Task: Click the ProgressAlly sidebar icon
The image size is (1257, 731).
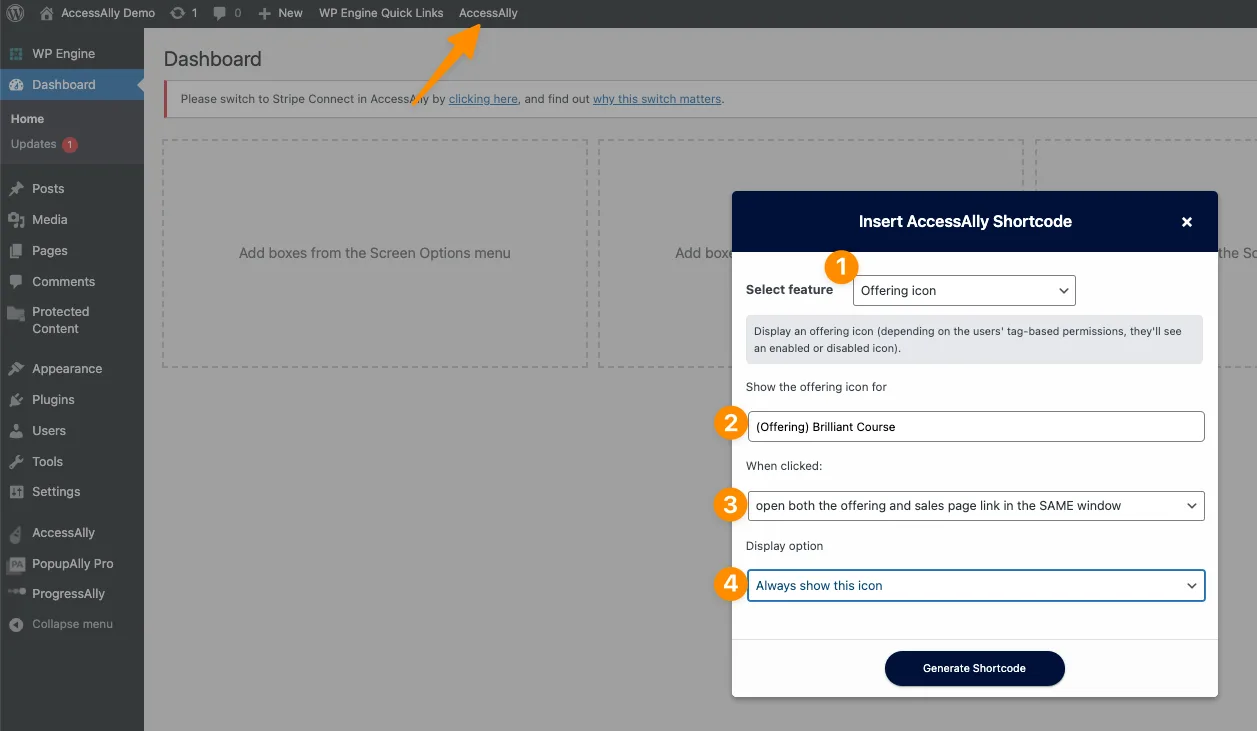Action: coord(16,594)
